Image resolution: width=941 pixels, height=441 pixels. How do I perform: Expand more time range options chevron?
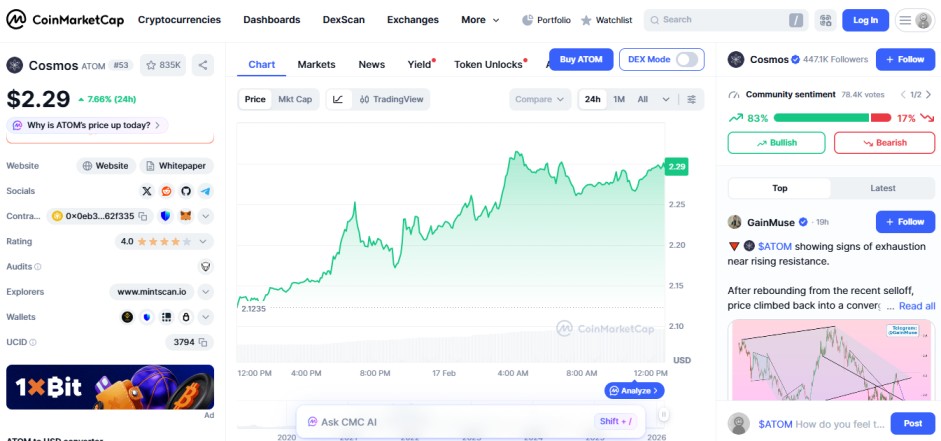click(x=666, y=99)
